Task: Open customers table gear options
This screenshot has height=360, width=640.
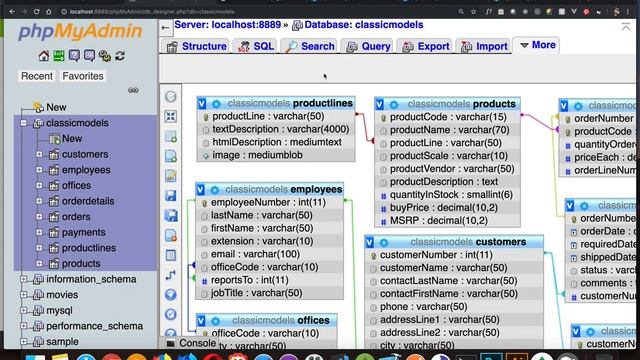Action: (384, 242)
